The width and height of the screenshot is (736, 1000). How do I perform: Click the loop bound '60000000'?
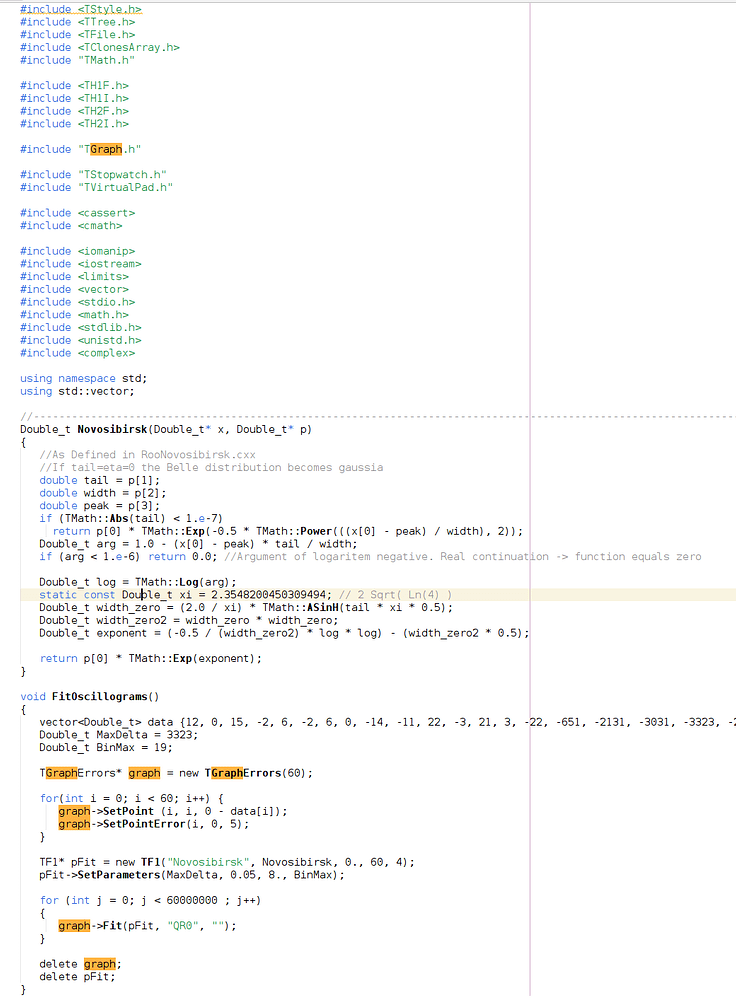[192, 901]
